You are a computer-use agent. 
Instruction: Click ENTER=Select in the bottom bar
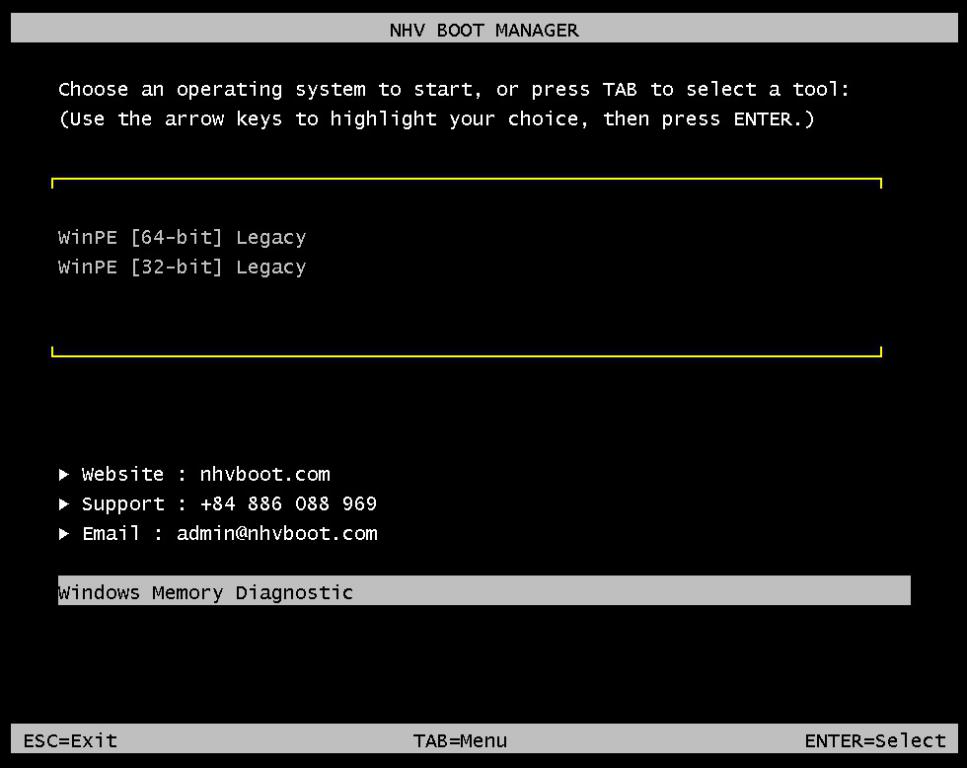point(874,741)
